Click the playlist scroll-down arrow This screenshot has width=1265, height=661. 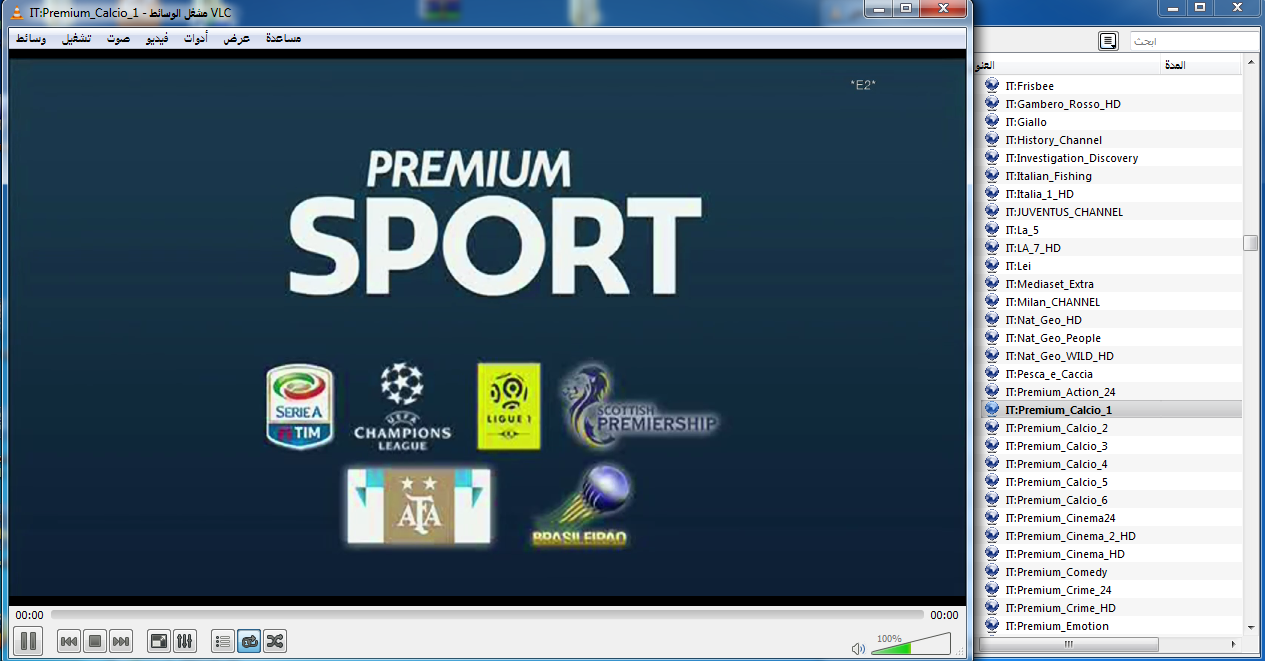(1250, 627)
